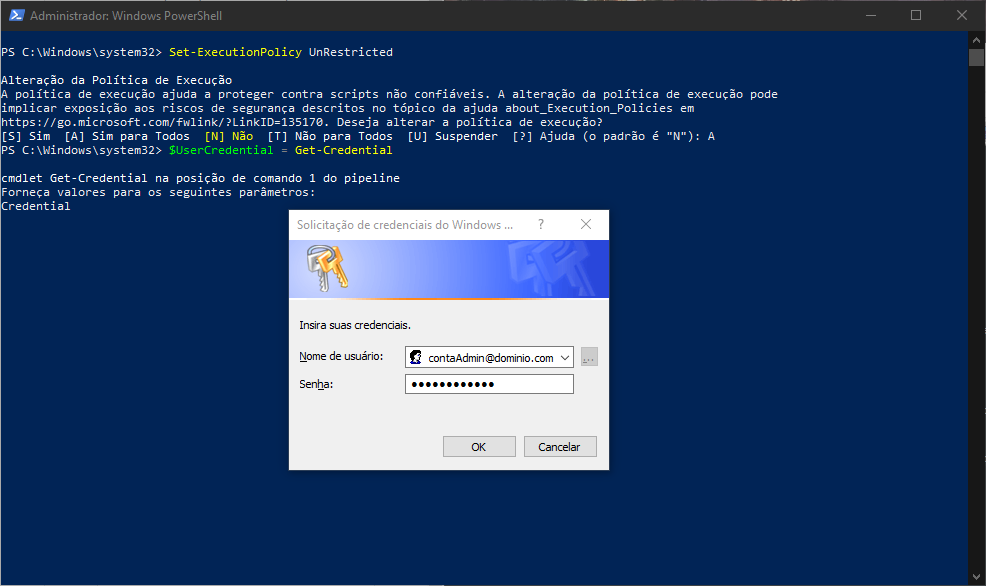Click the "Solicitação de credenciais do Windows" title
The image size is (986, 586).
pyautogui.click(x=405, y=225)
